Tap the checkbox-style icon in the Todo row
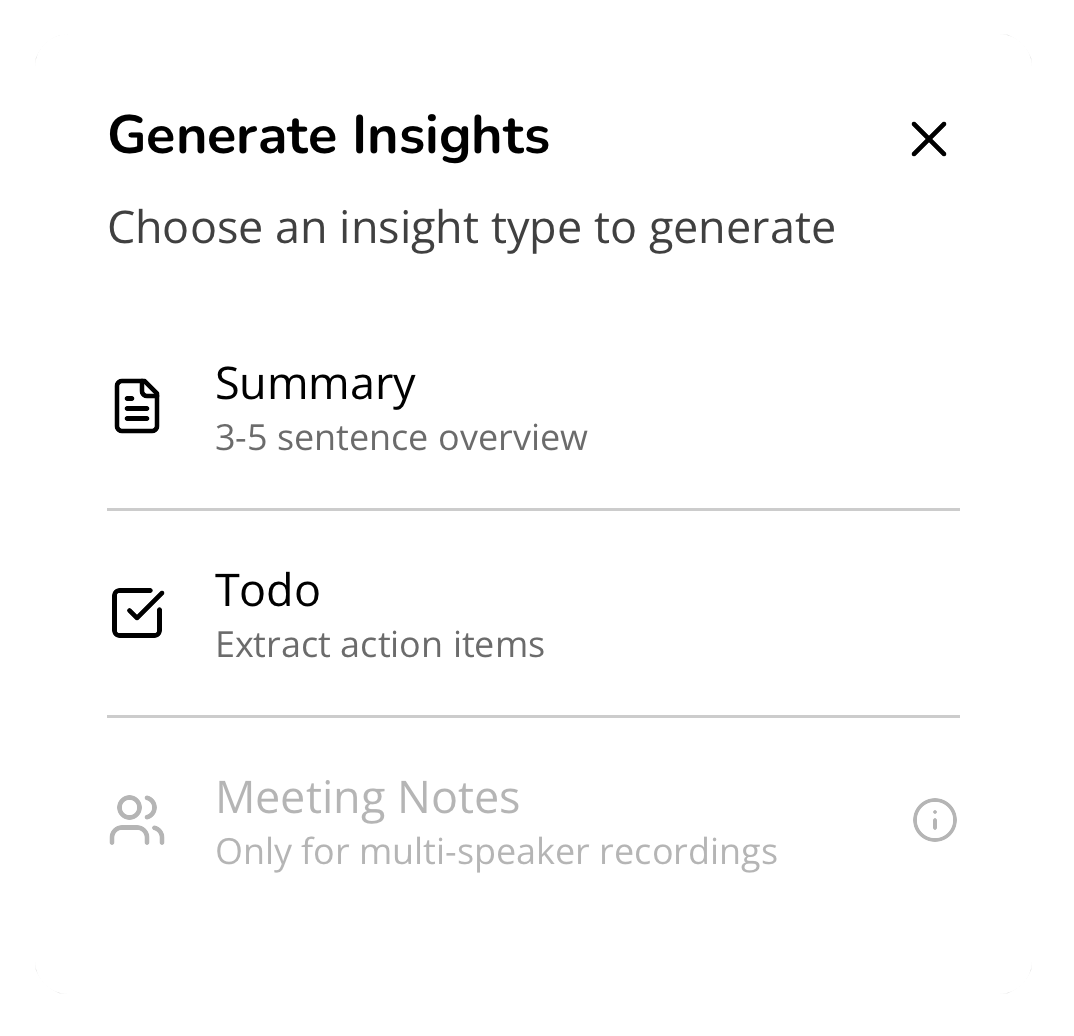The image size is (1074, 1036). coord(138,612)
